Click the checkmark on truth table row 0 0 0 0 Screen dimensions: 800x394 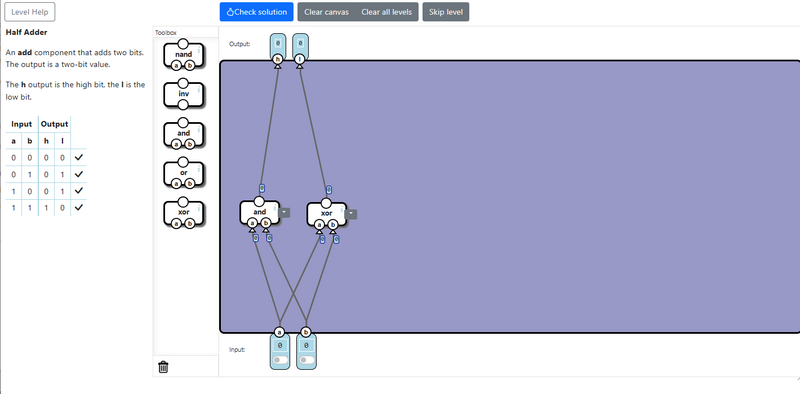pos(79,158)
